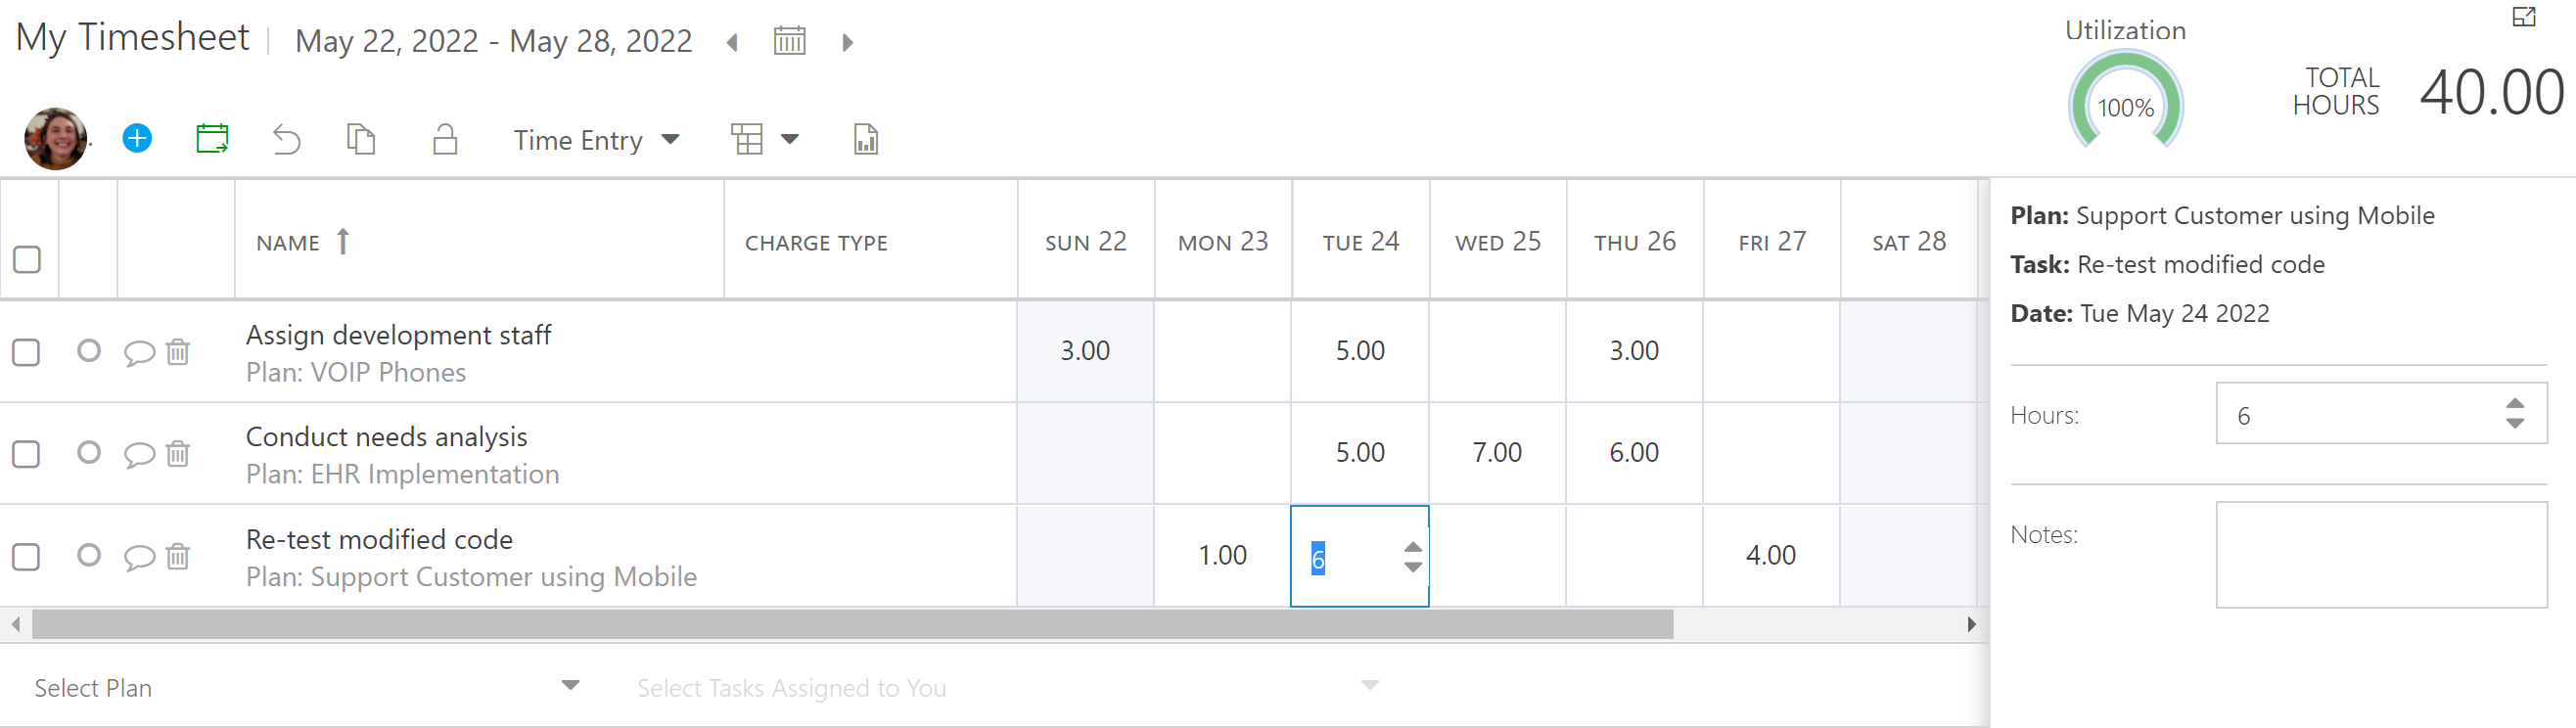2576x728 pixels.
Task: Click the undo icon
Action: [x=287, y=140]
